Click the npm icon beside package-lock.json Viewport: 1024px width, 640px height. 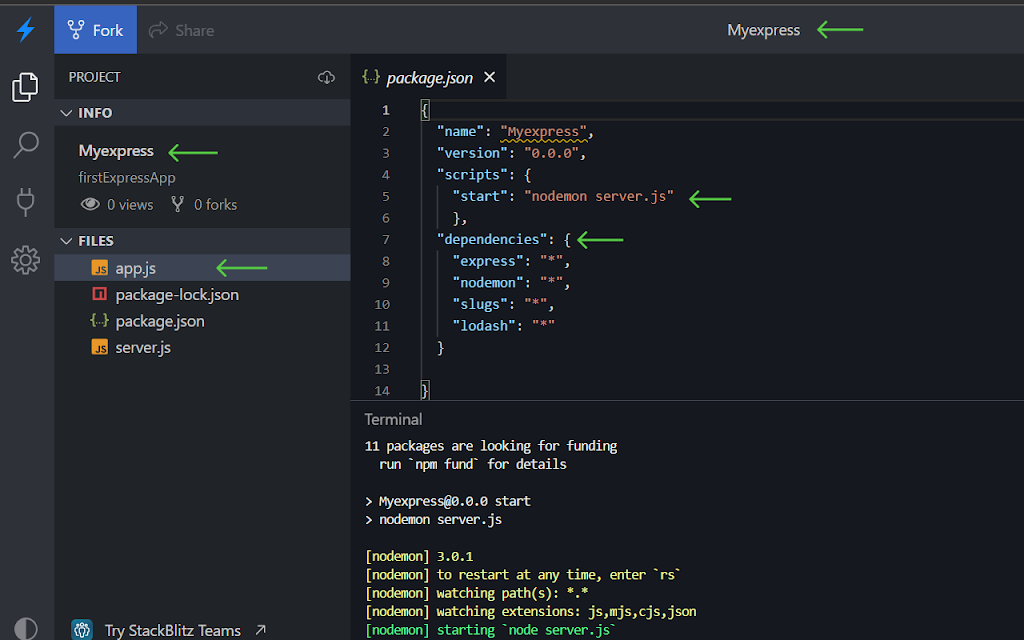(x=100, y=294)
